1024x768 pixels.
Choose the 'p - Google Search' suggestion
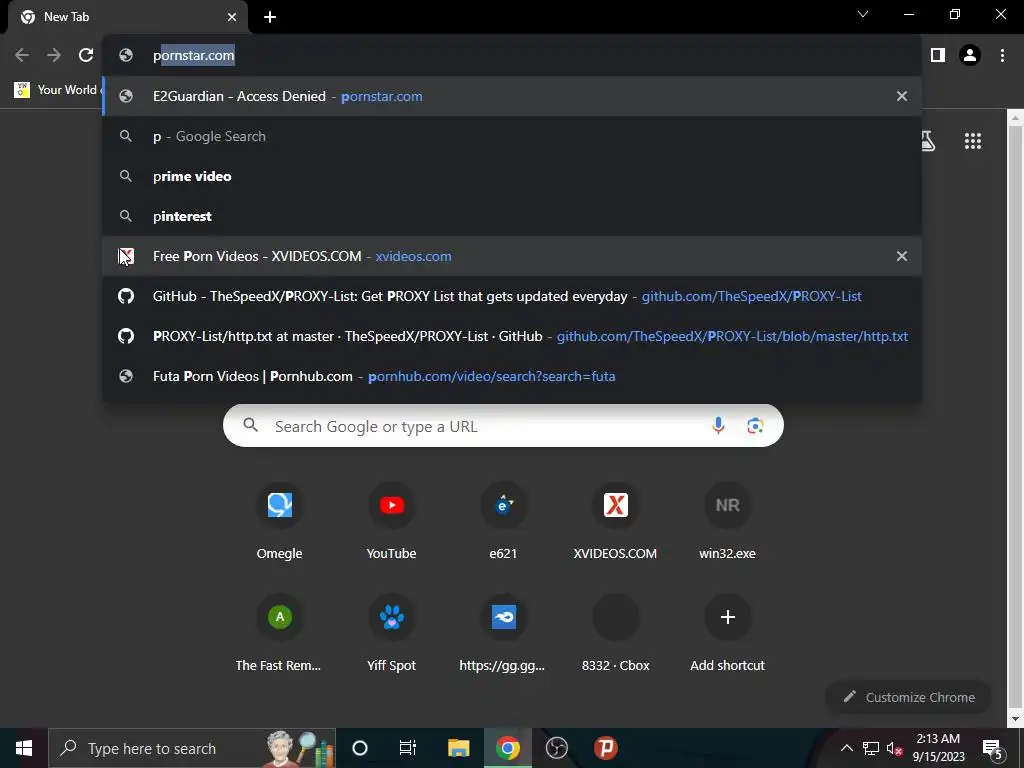(512, 136)
